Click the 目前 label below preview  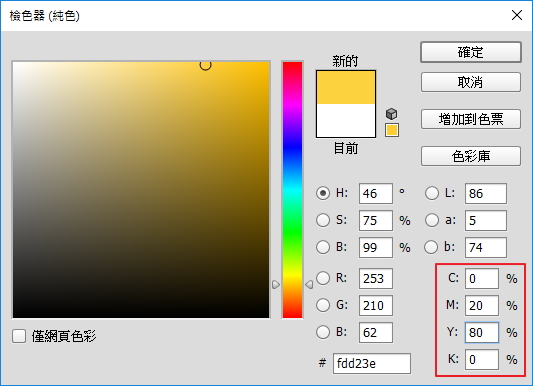pyautogui.click(x=346, y=148)
